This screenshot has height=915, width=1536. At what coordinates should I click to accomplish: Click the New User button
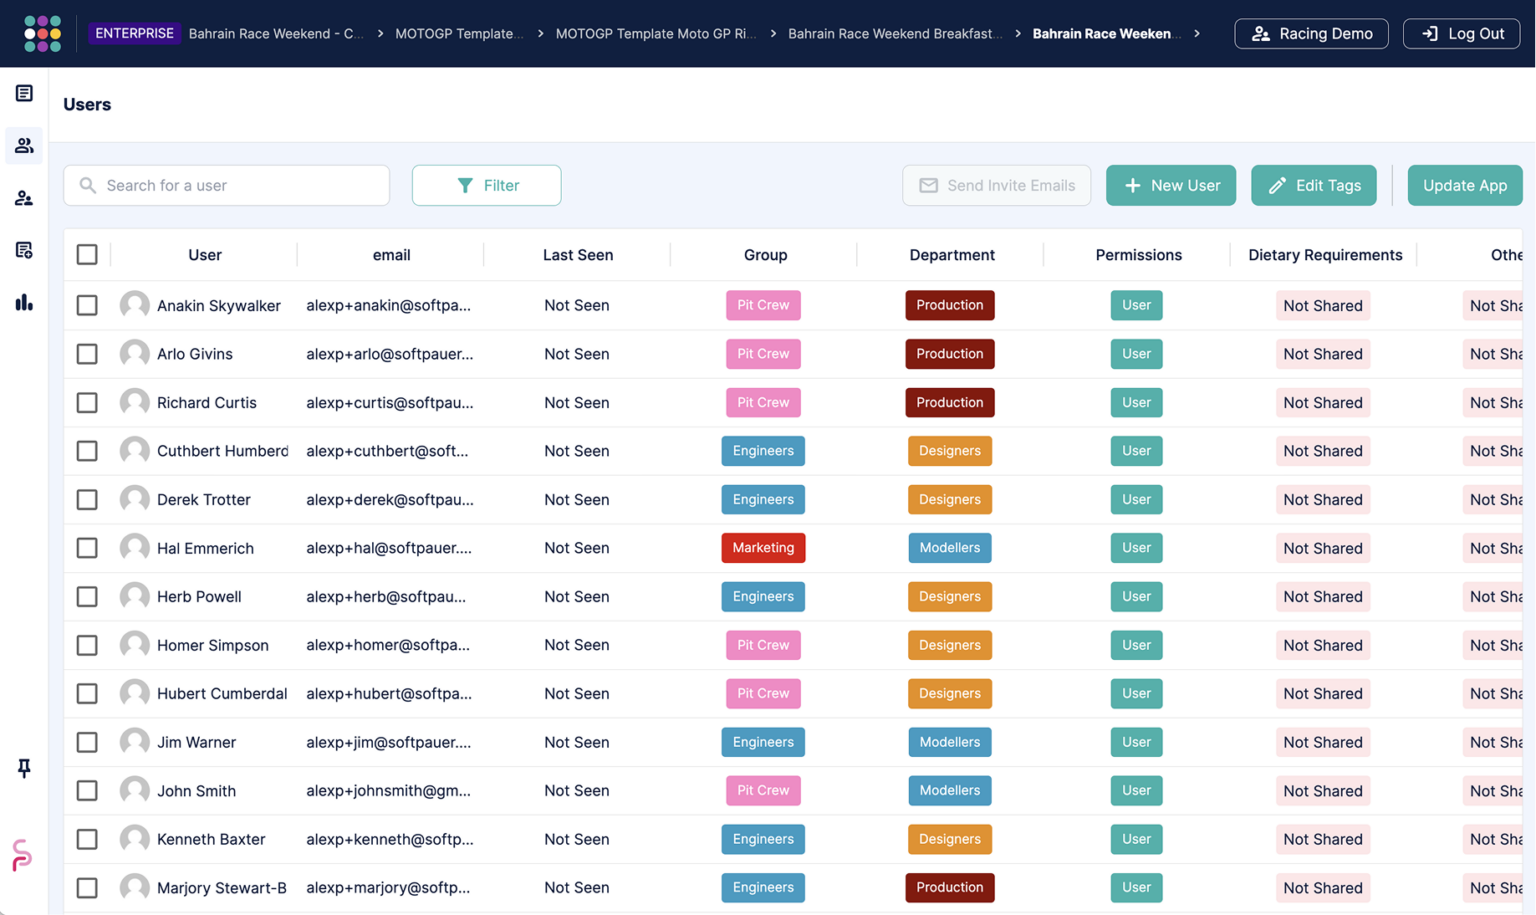tap(1170, 185)
